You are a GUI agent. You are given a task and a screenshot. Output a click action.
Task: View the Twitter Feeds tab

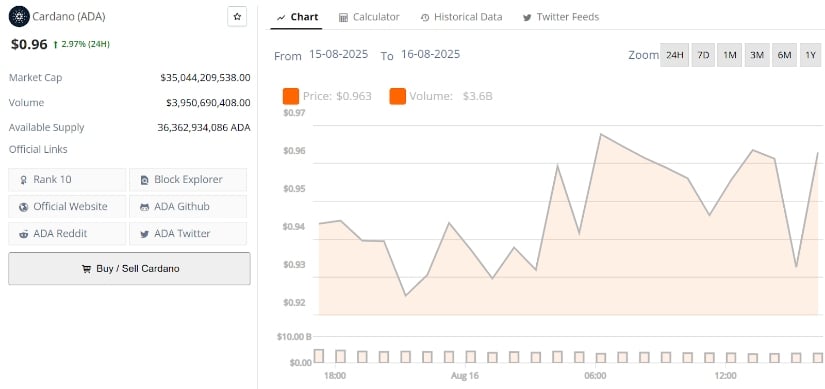click(561, 17)
